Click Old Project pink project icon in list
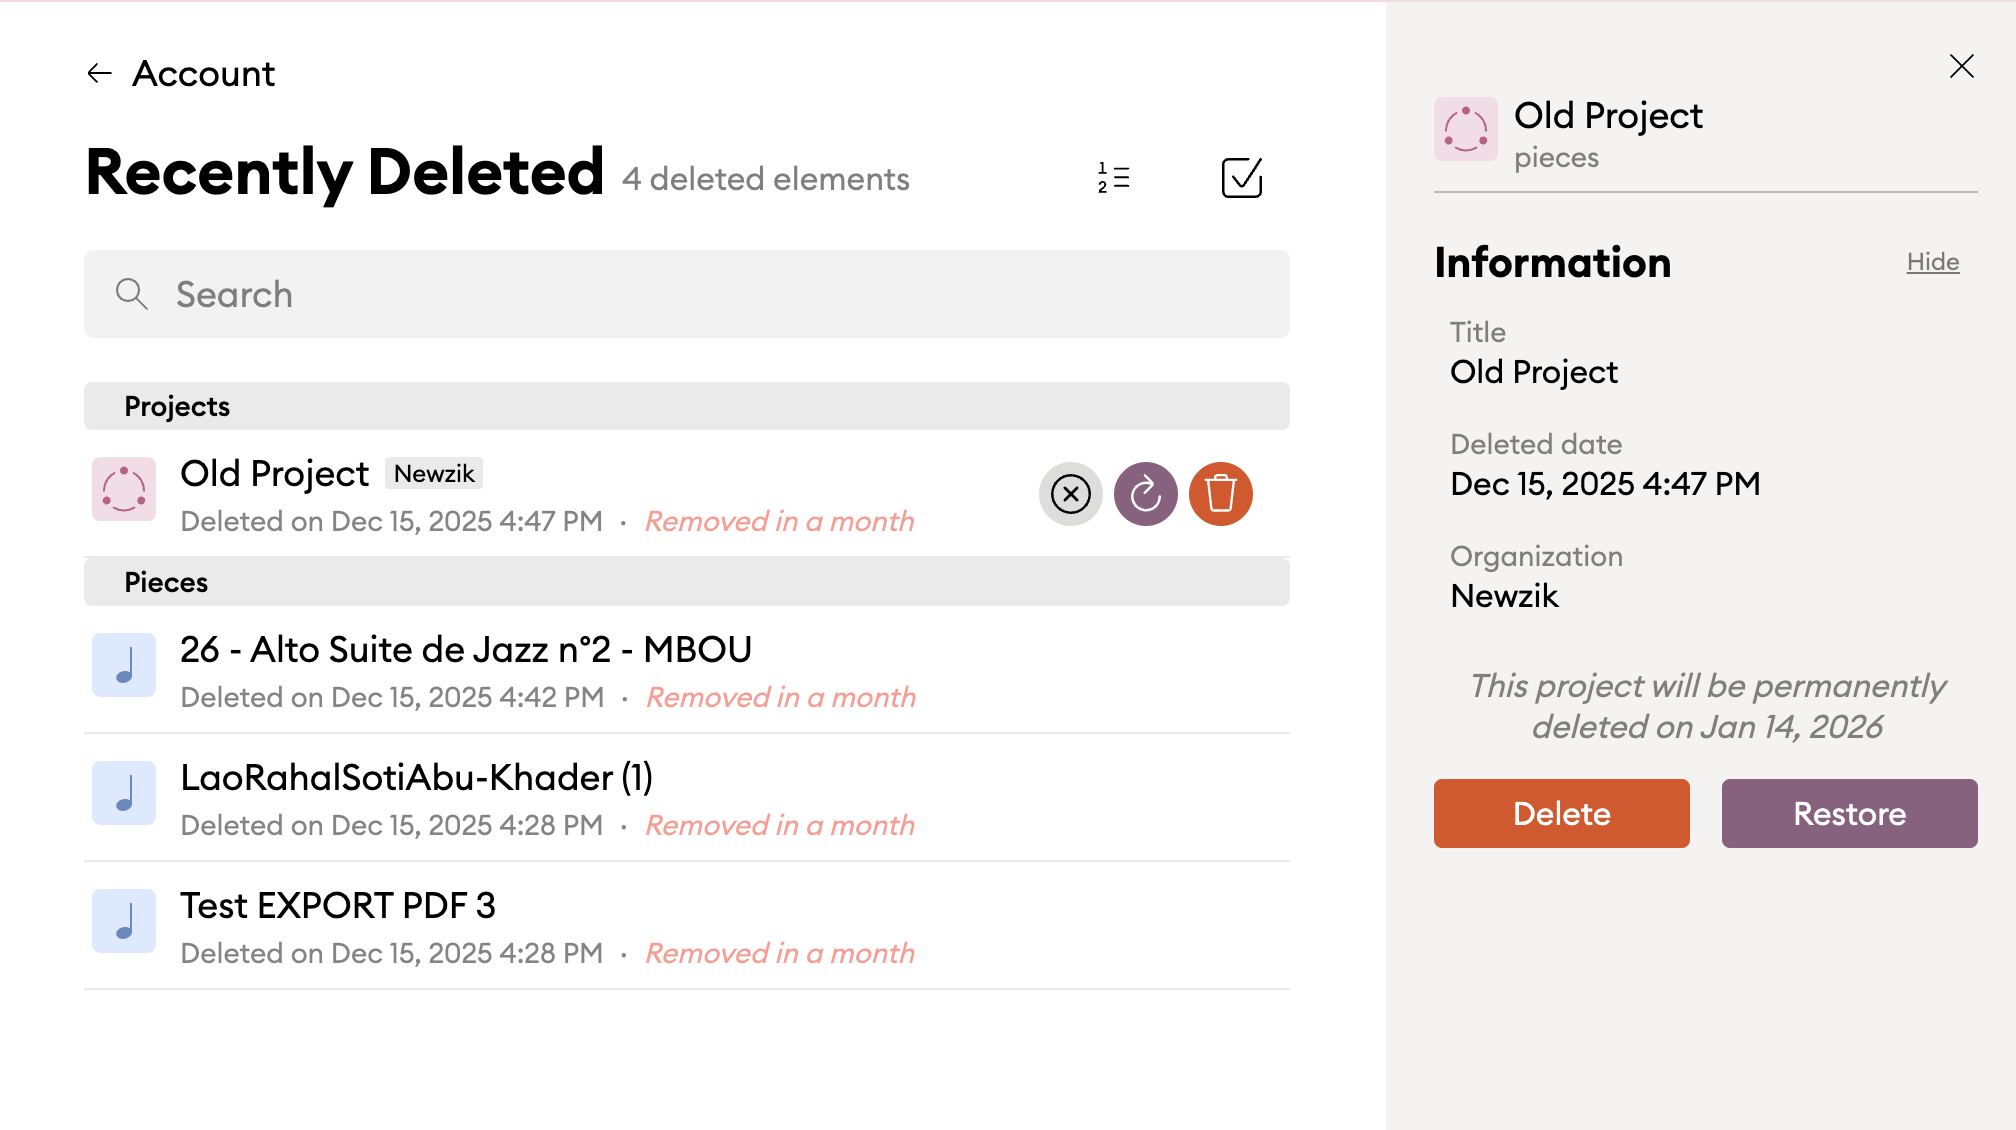 [x=124, y=489]
